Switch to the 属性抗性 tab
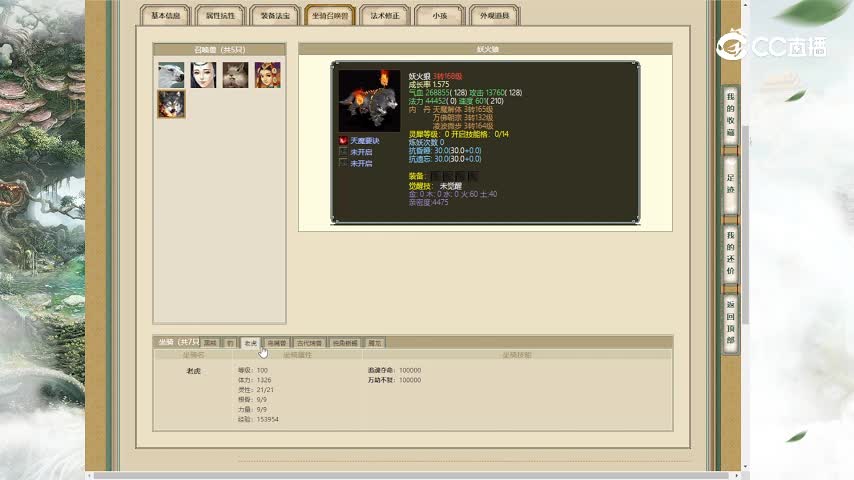The height and width of the screenshot is (480, 854). [220, 15]
